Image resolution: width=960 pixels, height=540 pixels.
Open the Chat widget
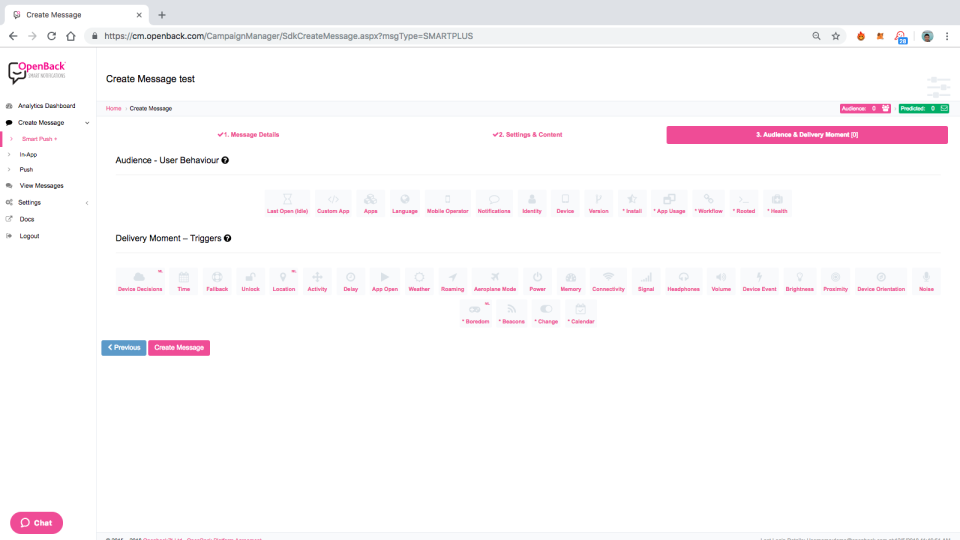tap(36, 523)
